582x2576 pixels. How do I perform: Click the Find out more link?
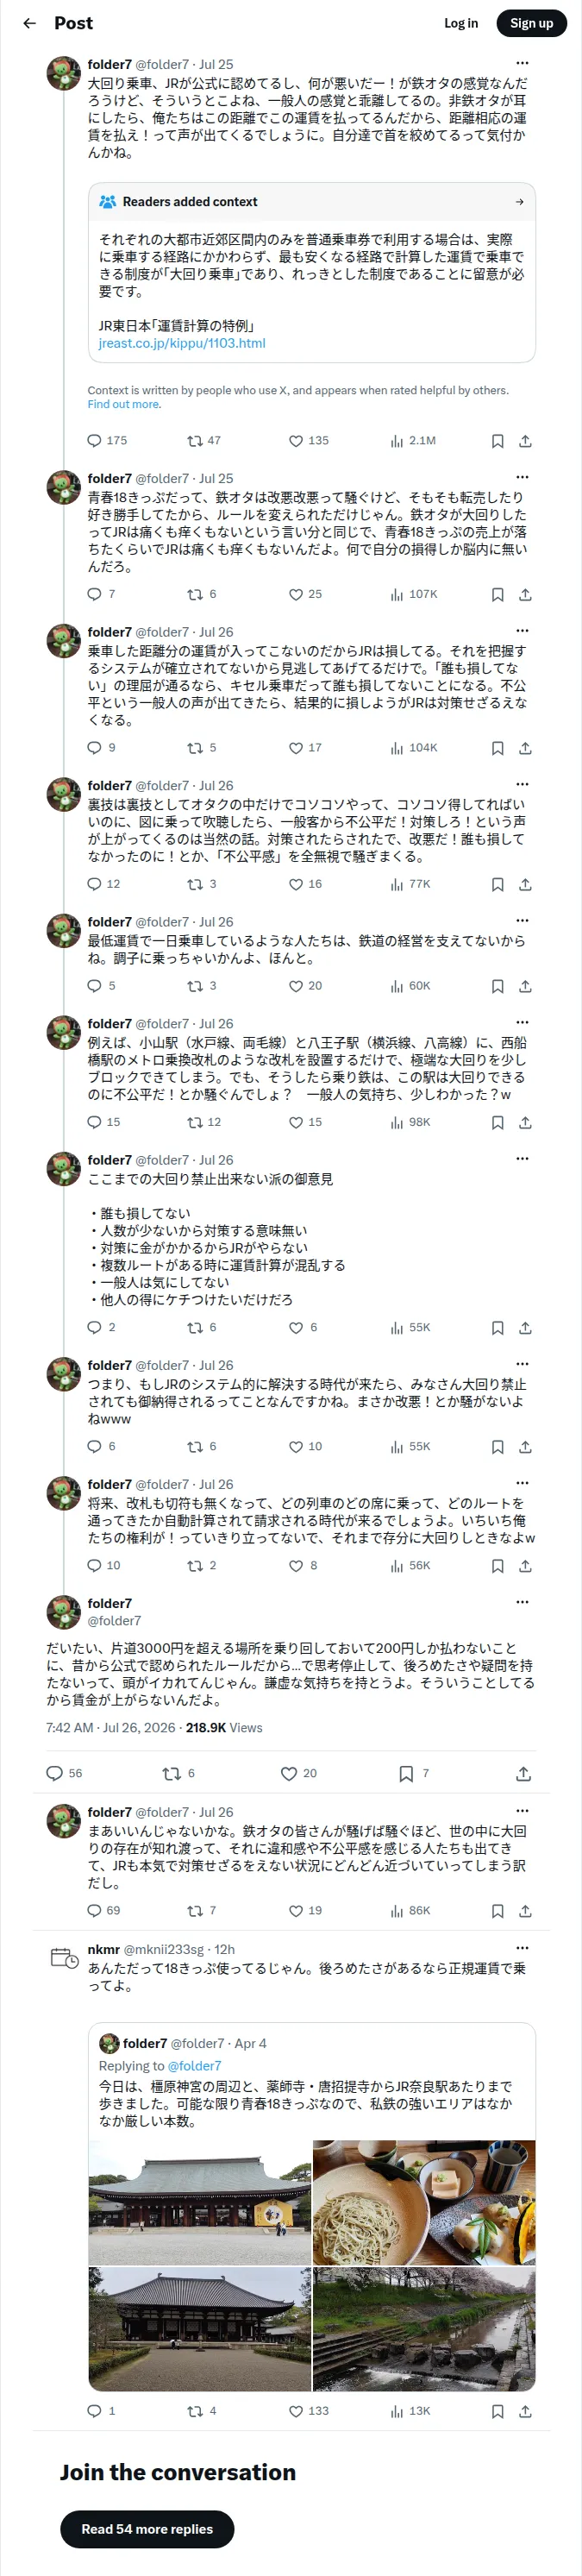pos(123,404)
